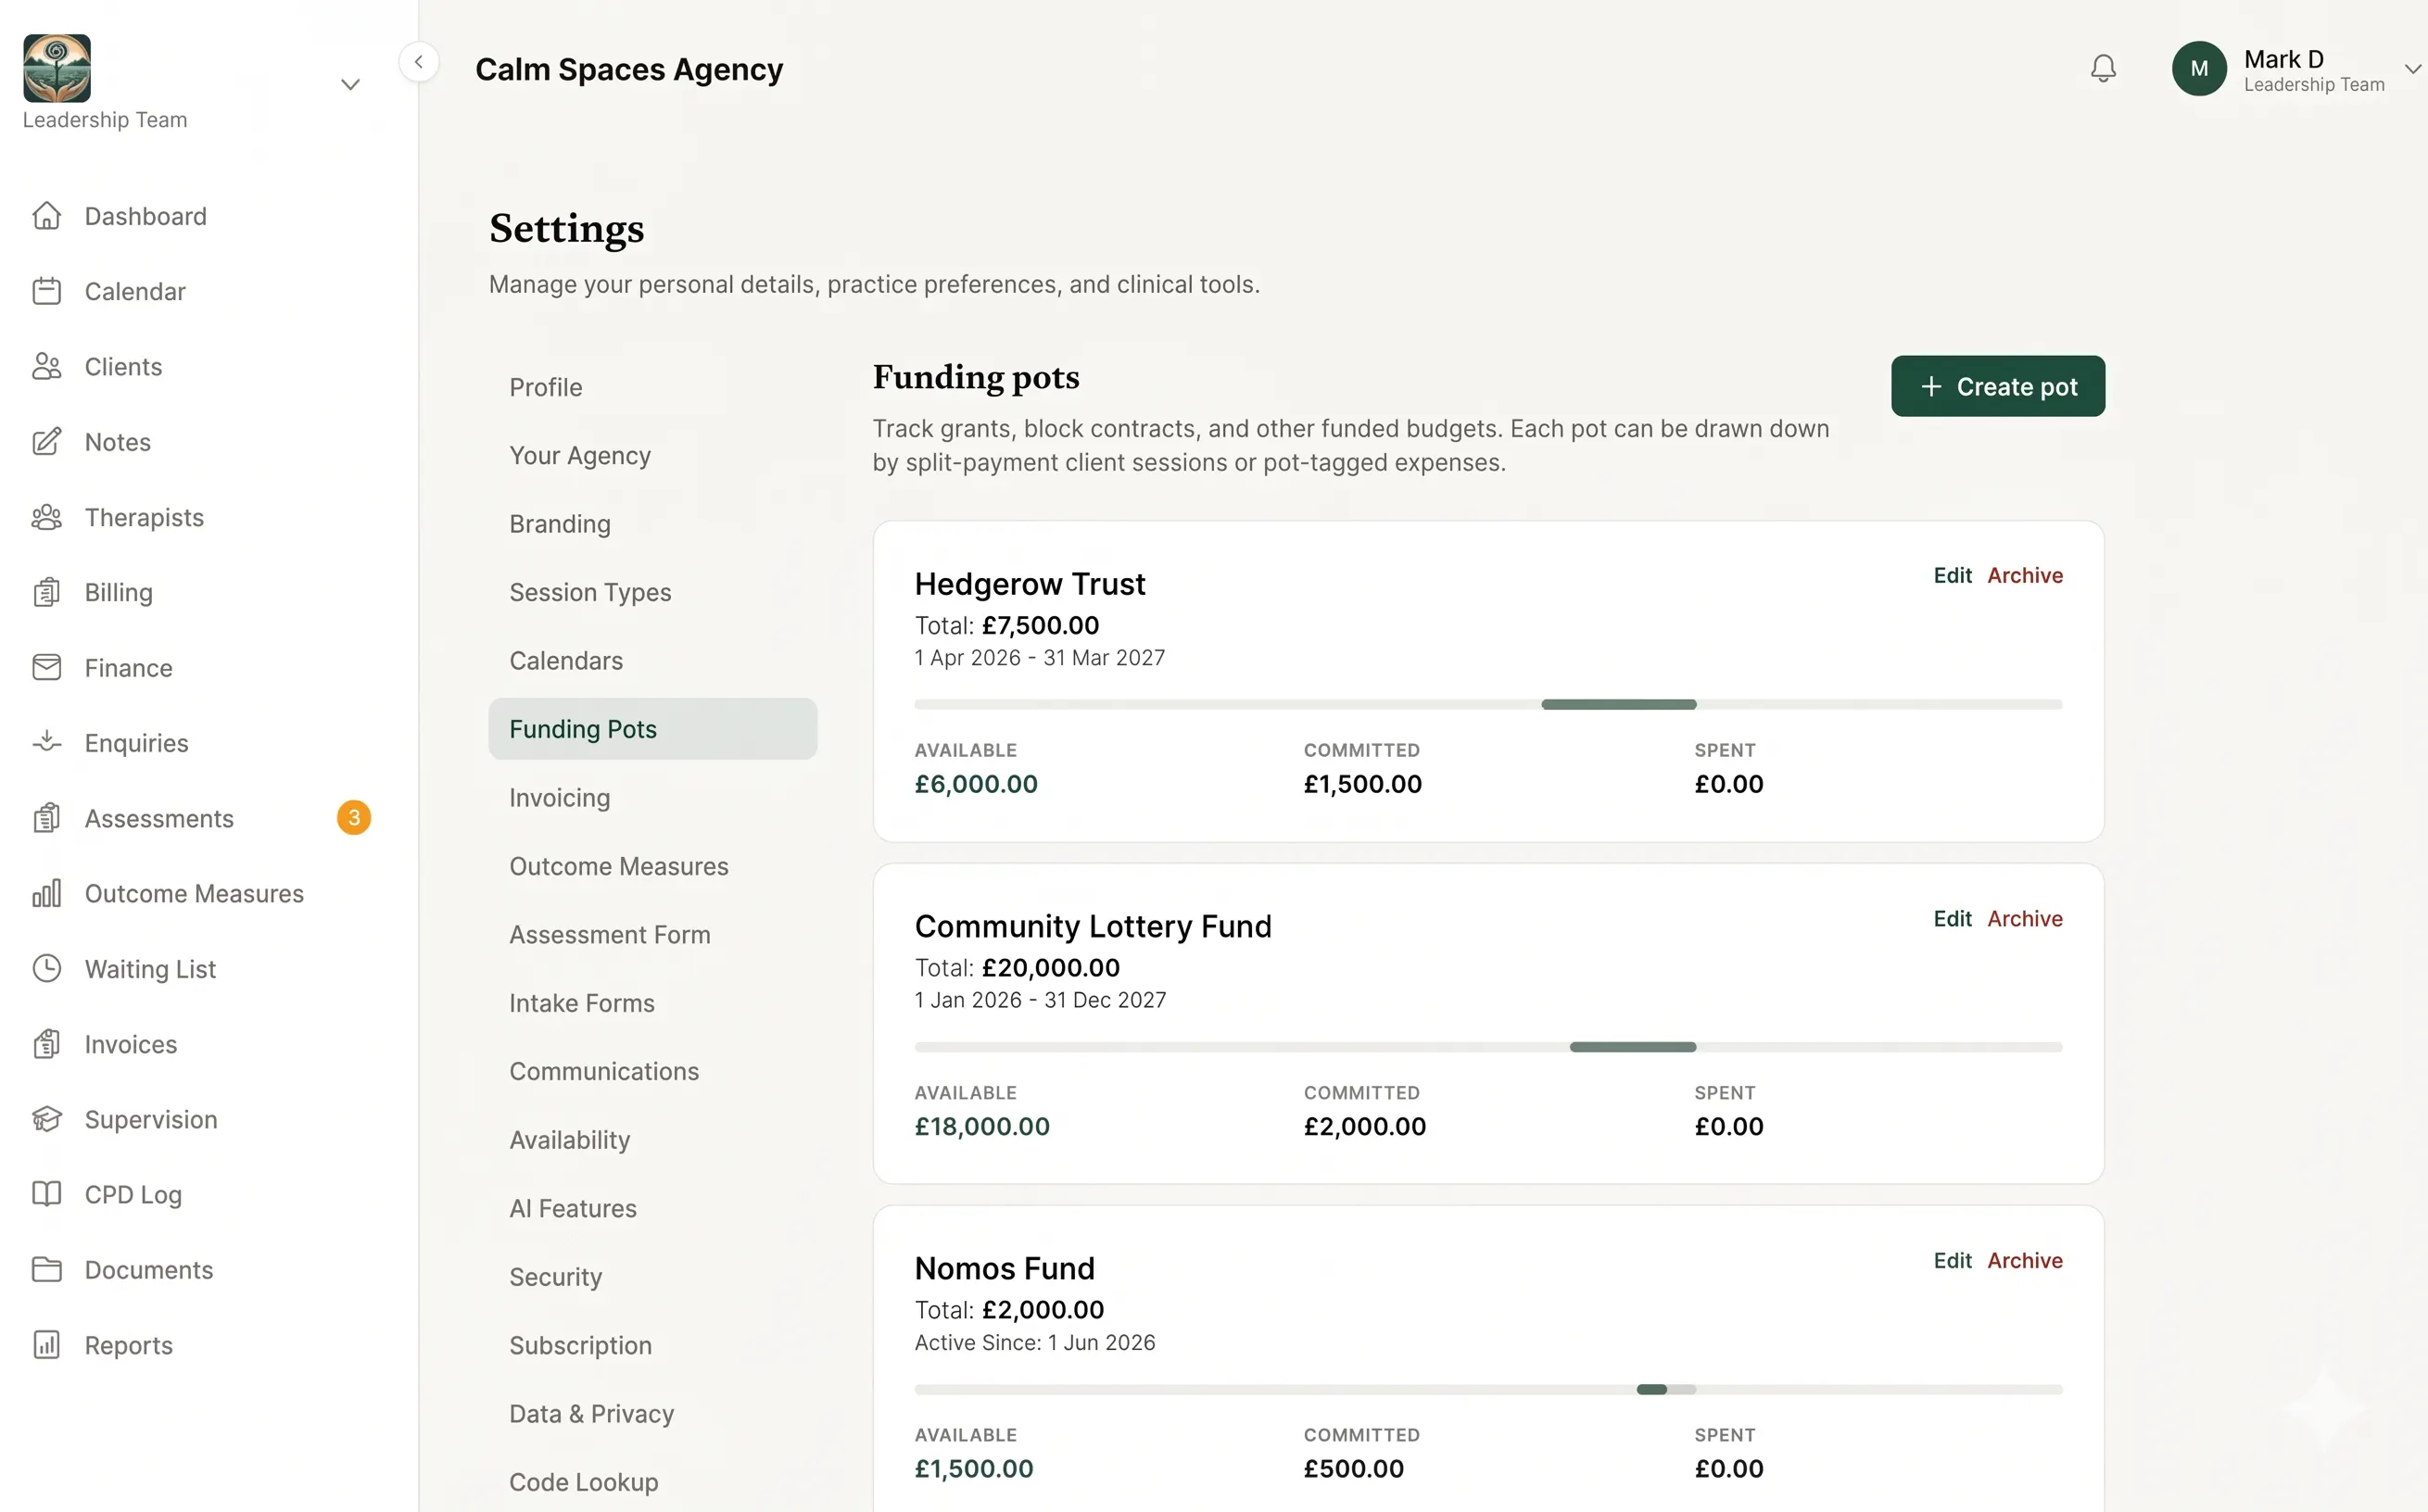2428x1512 pixels.
Task: Click the Nomos Fund title
Action: tap(1004, 1268)
